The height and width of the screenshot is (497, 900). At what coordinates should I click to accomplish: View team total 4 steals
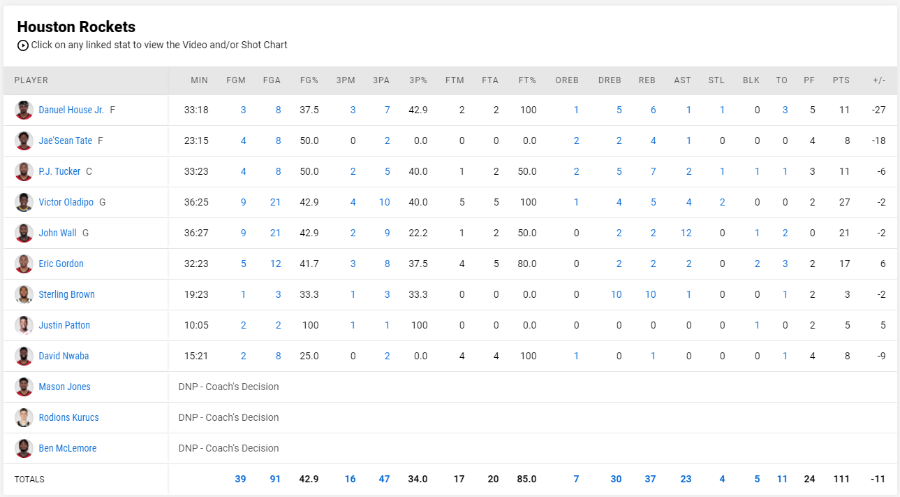(722, 479)
